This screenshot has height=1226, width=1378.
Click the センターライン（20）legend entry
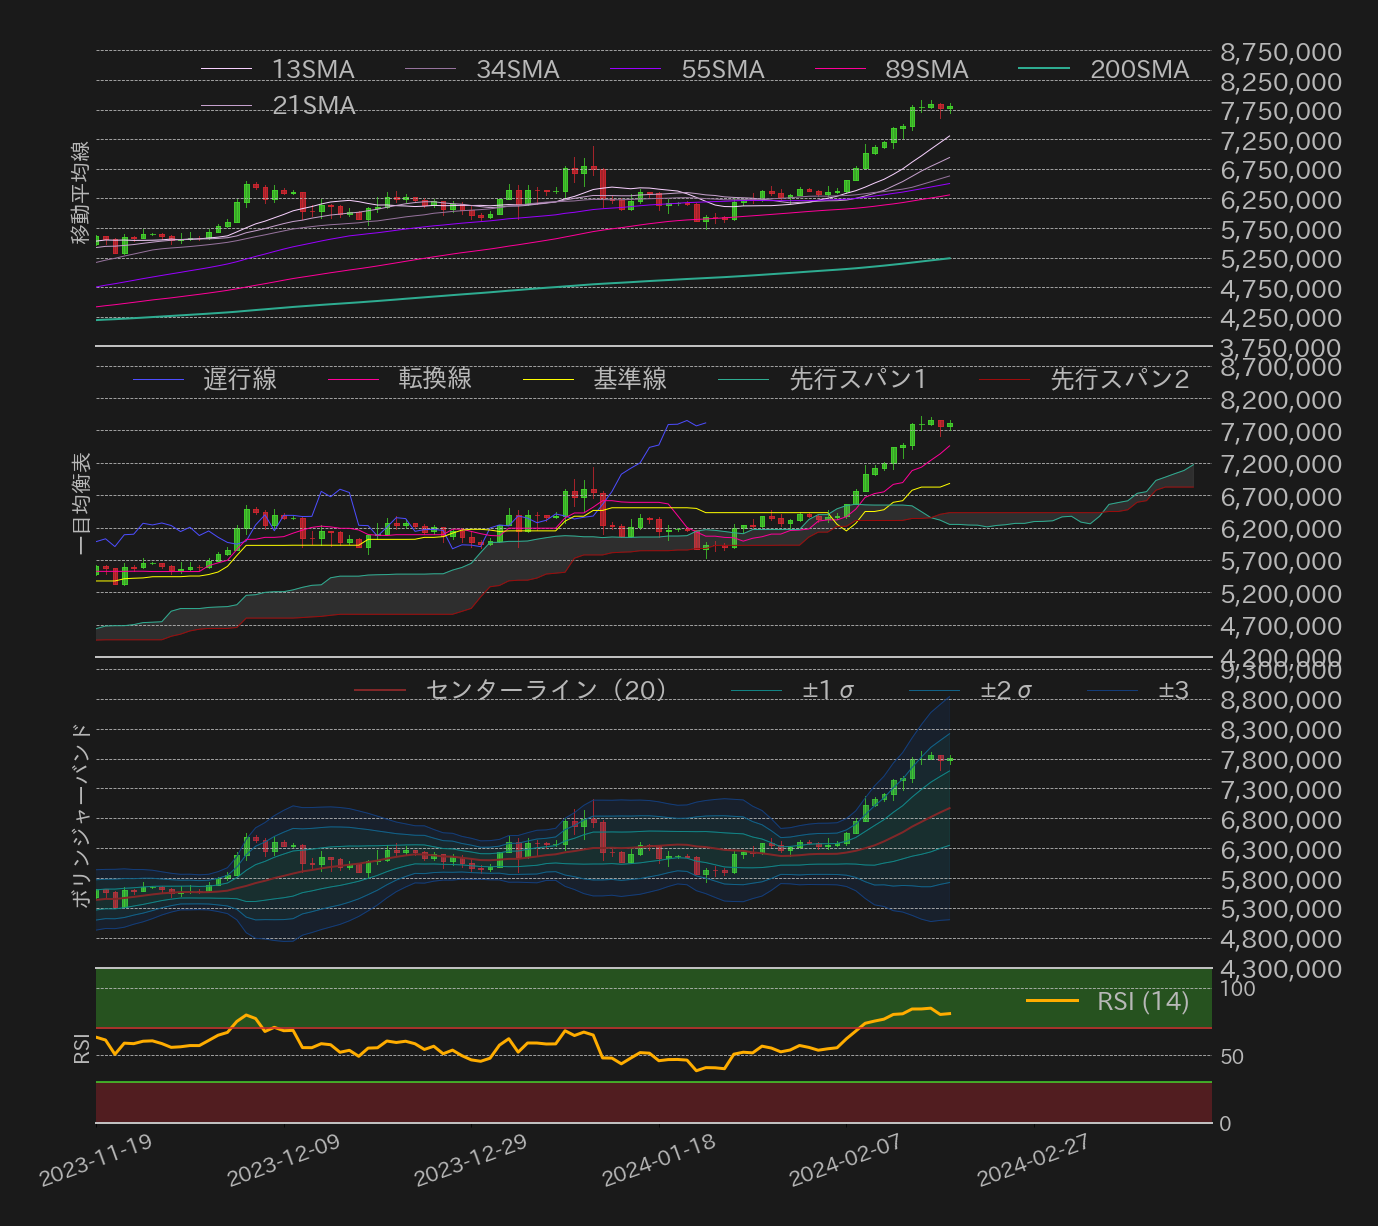point(545,690)
